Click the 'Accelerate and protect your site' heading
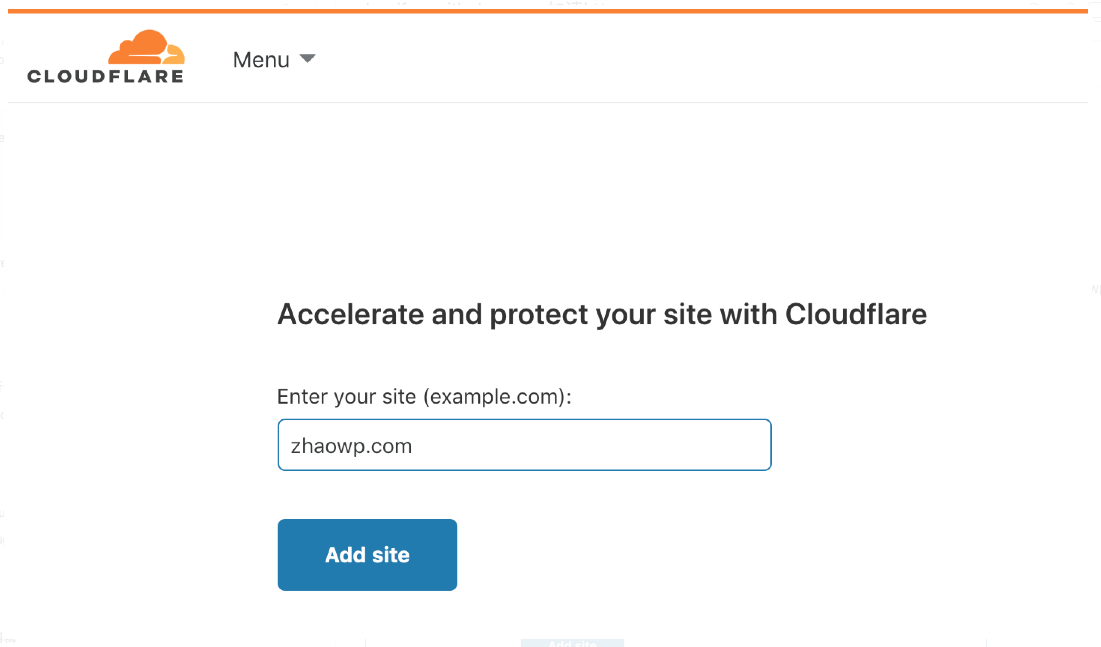This screenshot has width=1101, height=647. point(601,314)
